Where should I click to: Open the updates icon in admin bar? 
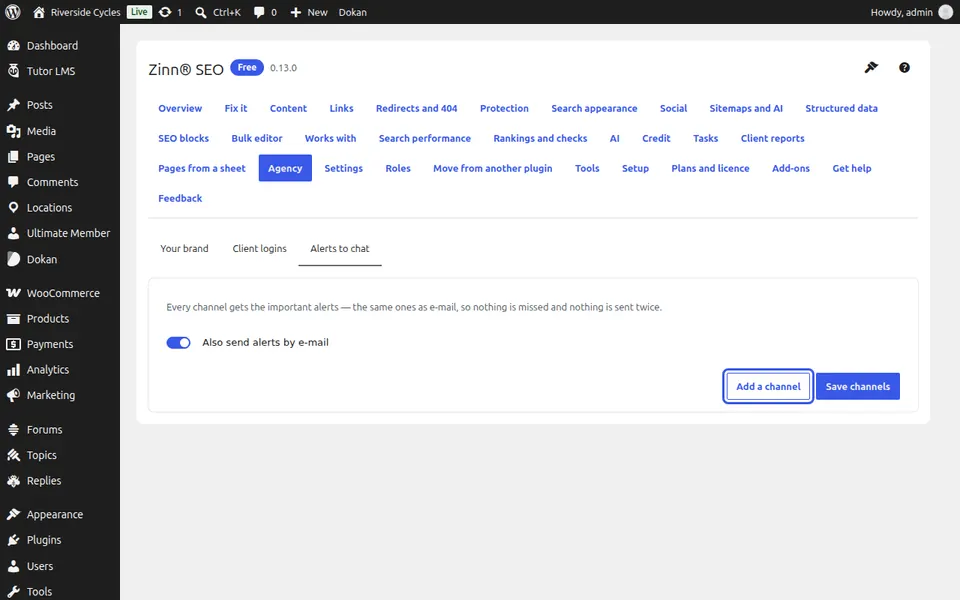(x=165, y=12)
